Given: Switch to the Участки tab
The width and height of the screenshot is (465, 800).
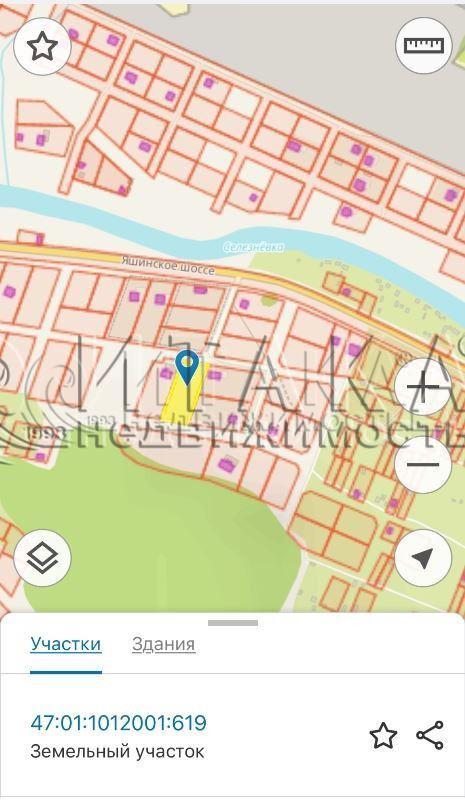Looking at the screenshot, I should 65,644.
